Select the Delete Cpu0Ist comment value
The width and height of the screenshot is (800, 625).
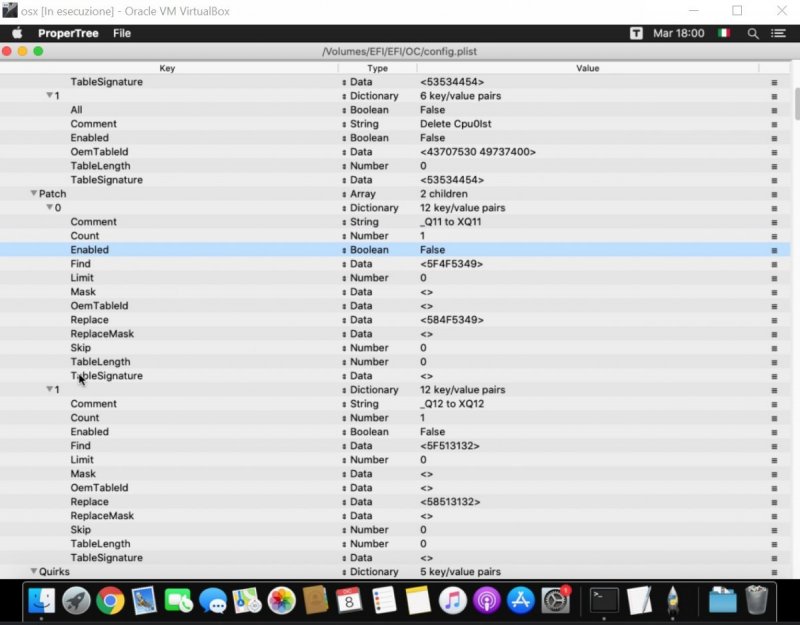(x=456, y=124)
